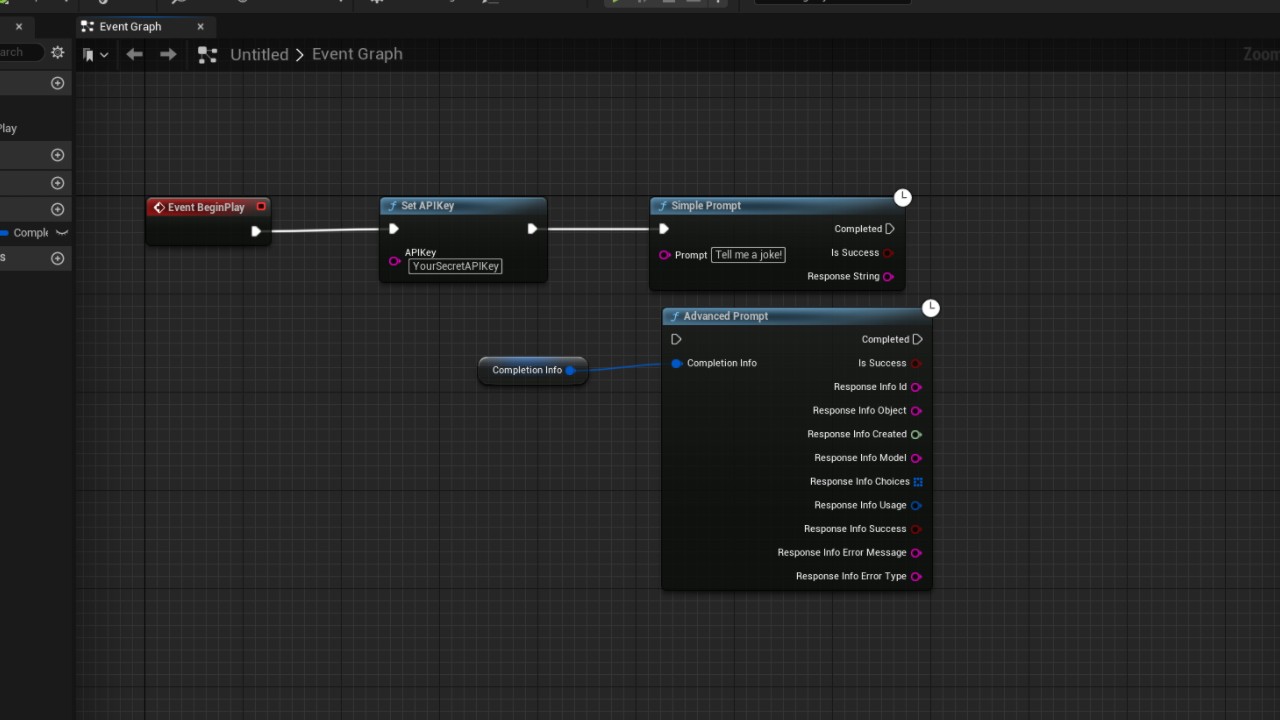1280x720 pixels.
Task: Click the Response Info Object pin
Action: coord(916,411)
